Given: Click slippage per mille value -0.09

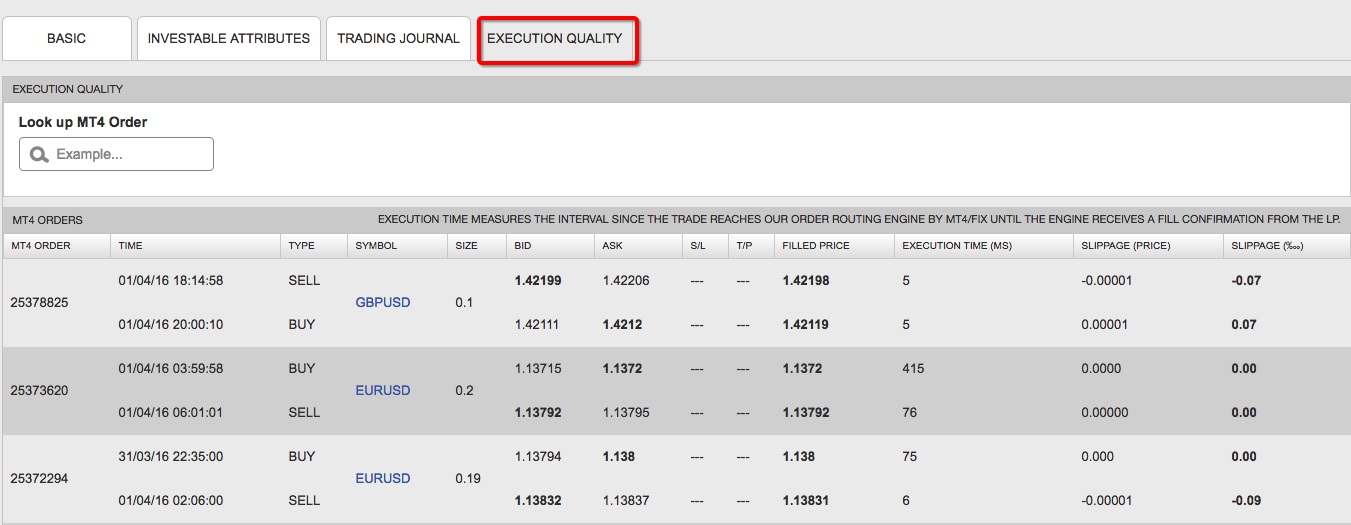Looking at the screenshot, I should coord(1246,500).
